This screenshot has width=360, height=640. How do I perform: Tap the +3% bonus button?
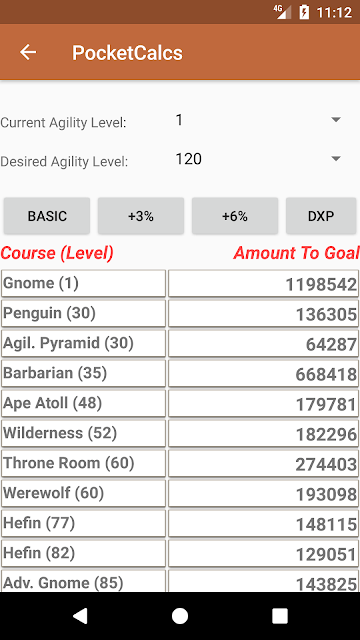141,216
